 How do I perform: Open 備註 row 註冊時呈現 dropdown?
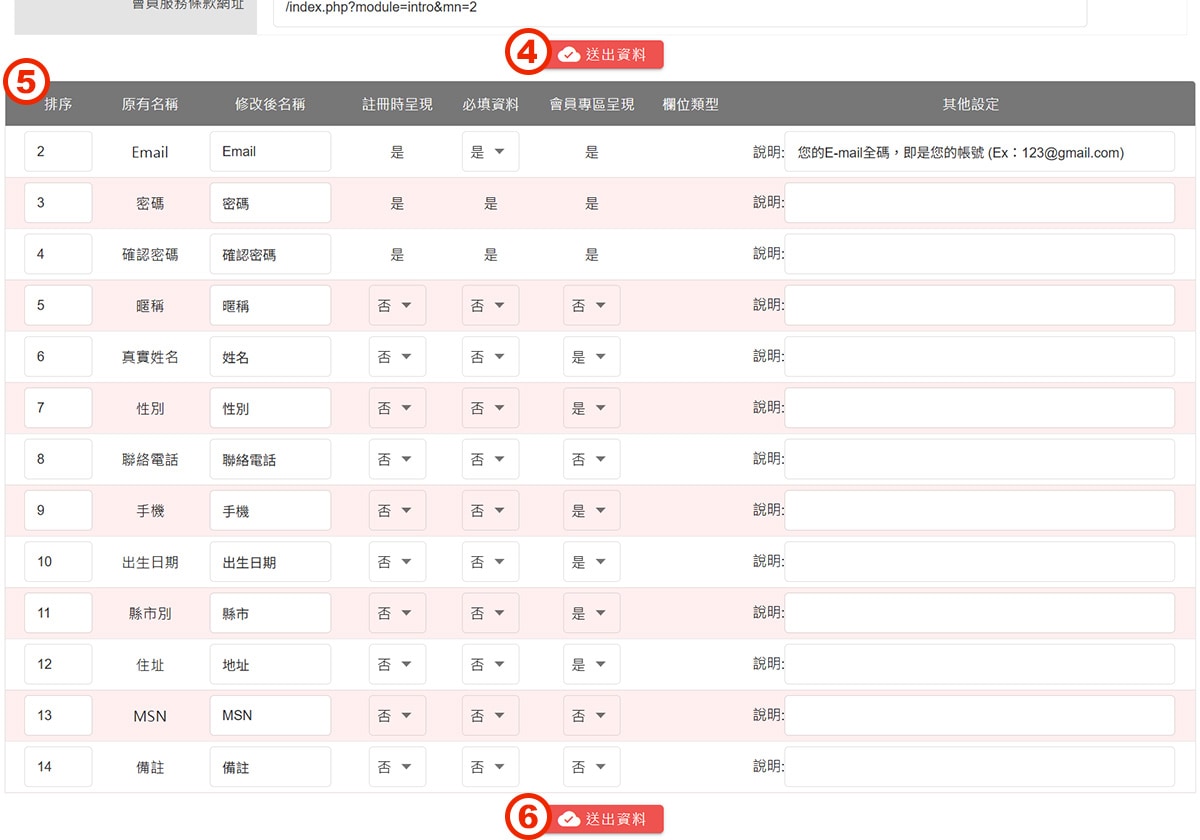[x=397, y=767]
